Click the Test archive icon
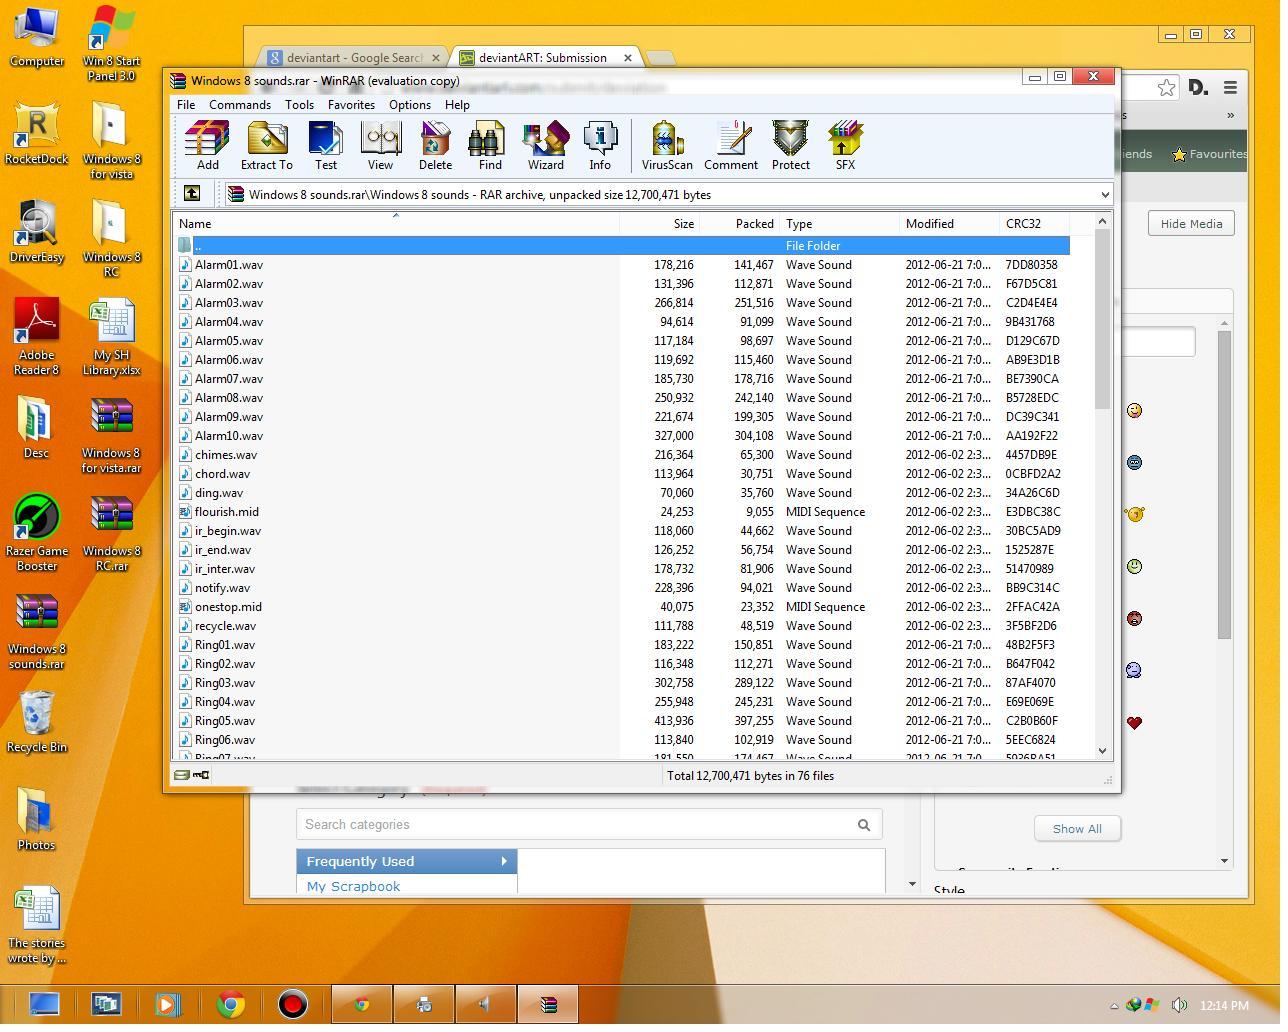Viewport: 1288px width, 1032px height. coord(326,146)
